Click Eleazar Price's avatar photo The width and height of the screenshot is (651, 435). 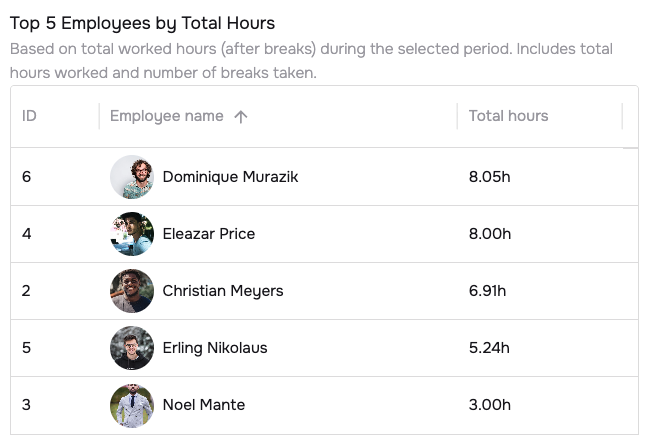click(132, 234)
